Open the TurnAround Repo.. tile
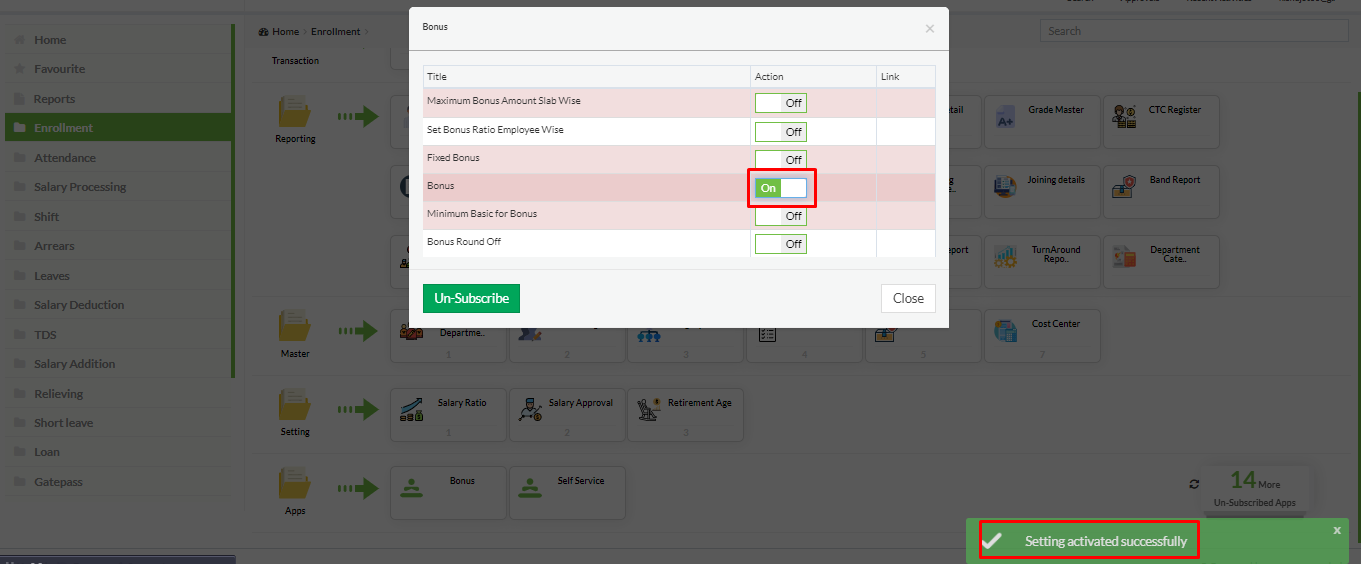 click(x=1042, y=262)
